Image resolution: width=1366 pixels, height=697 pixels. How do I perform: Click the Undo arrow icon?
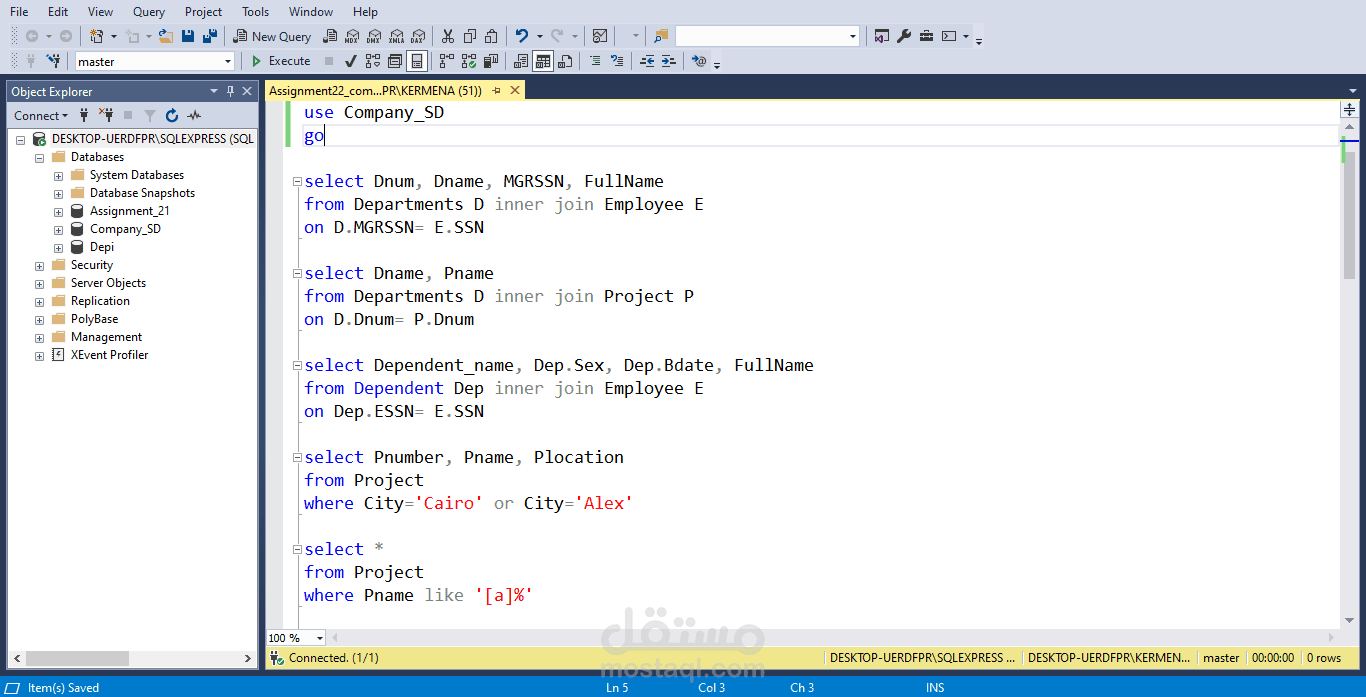pyautogui.click(x=521, y=36)
